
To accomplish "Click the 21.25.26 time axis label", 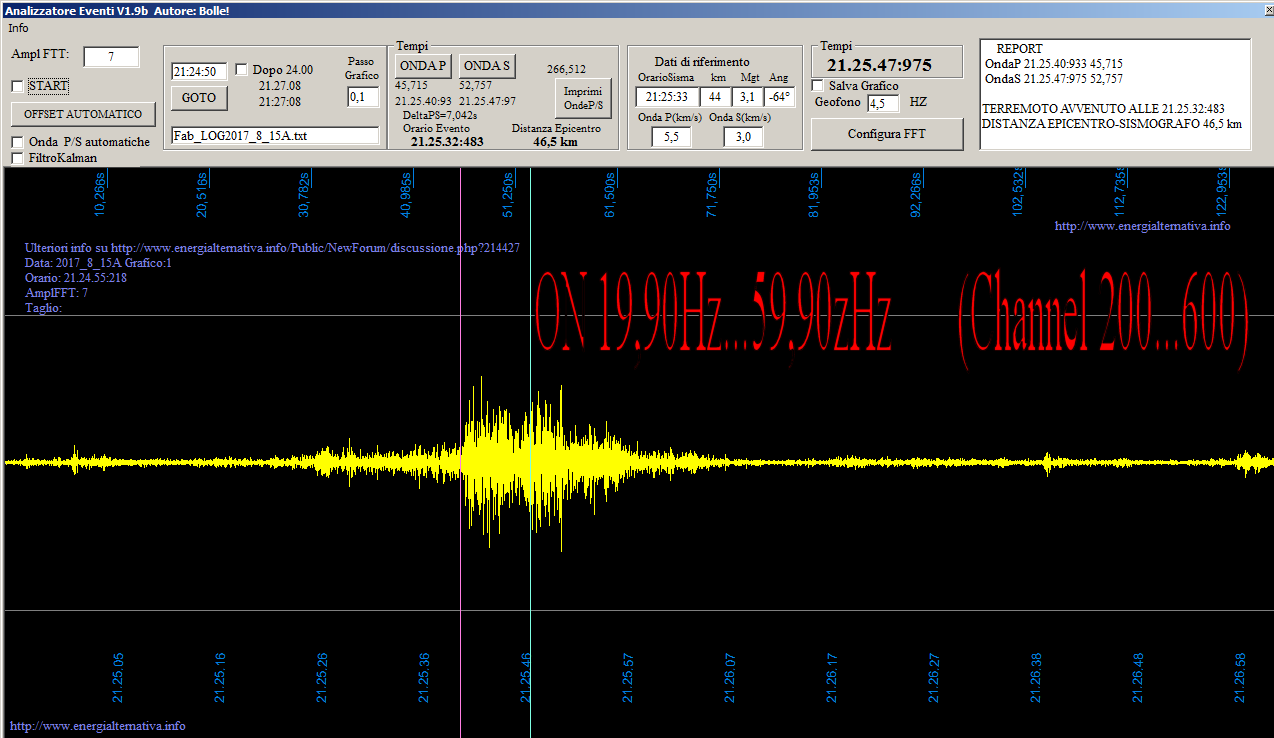I will click(323, 677).
